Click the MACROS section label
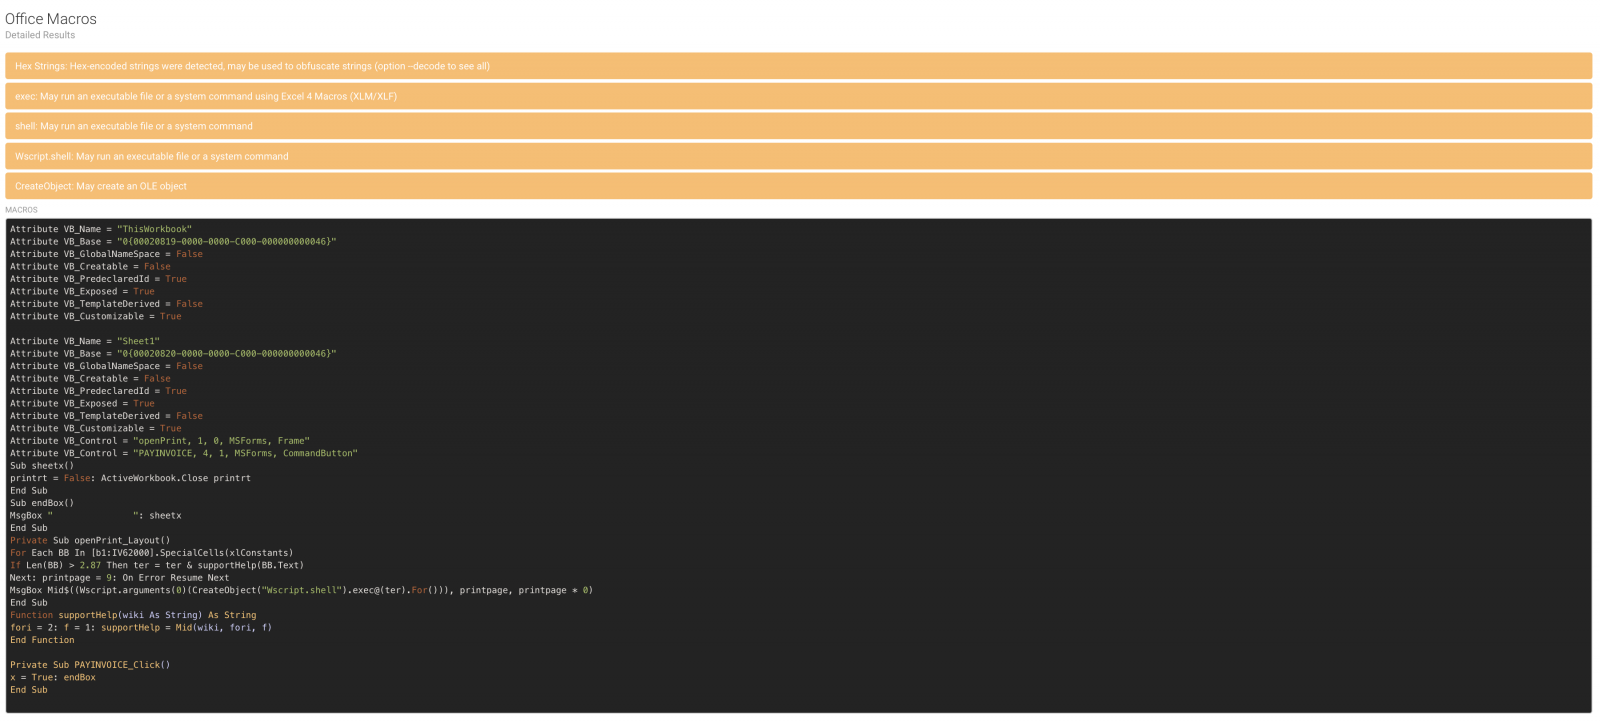The height and width of the screenshot is (723, 1600). click(21, 210)
